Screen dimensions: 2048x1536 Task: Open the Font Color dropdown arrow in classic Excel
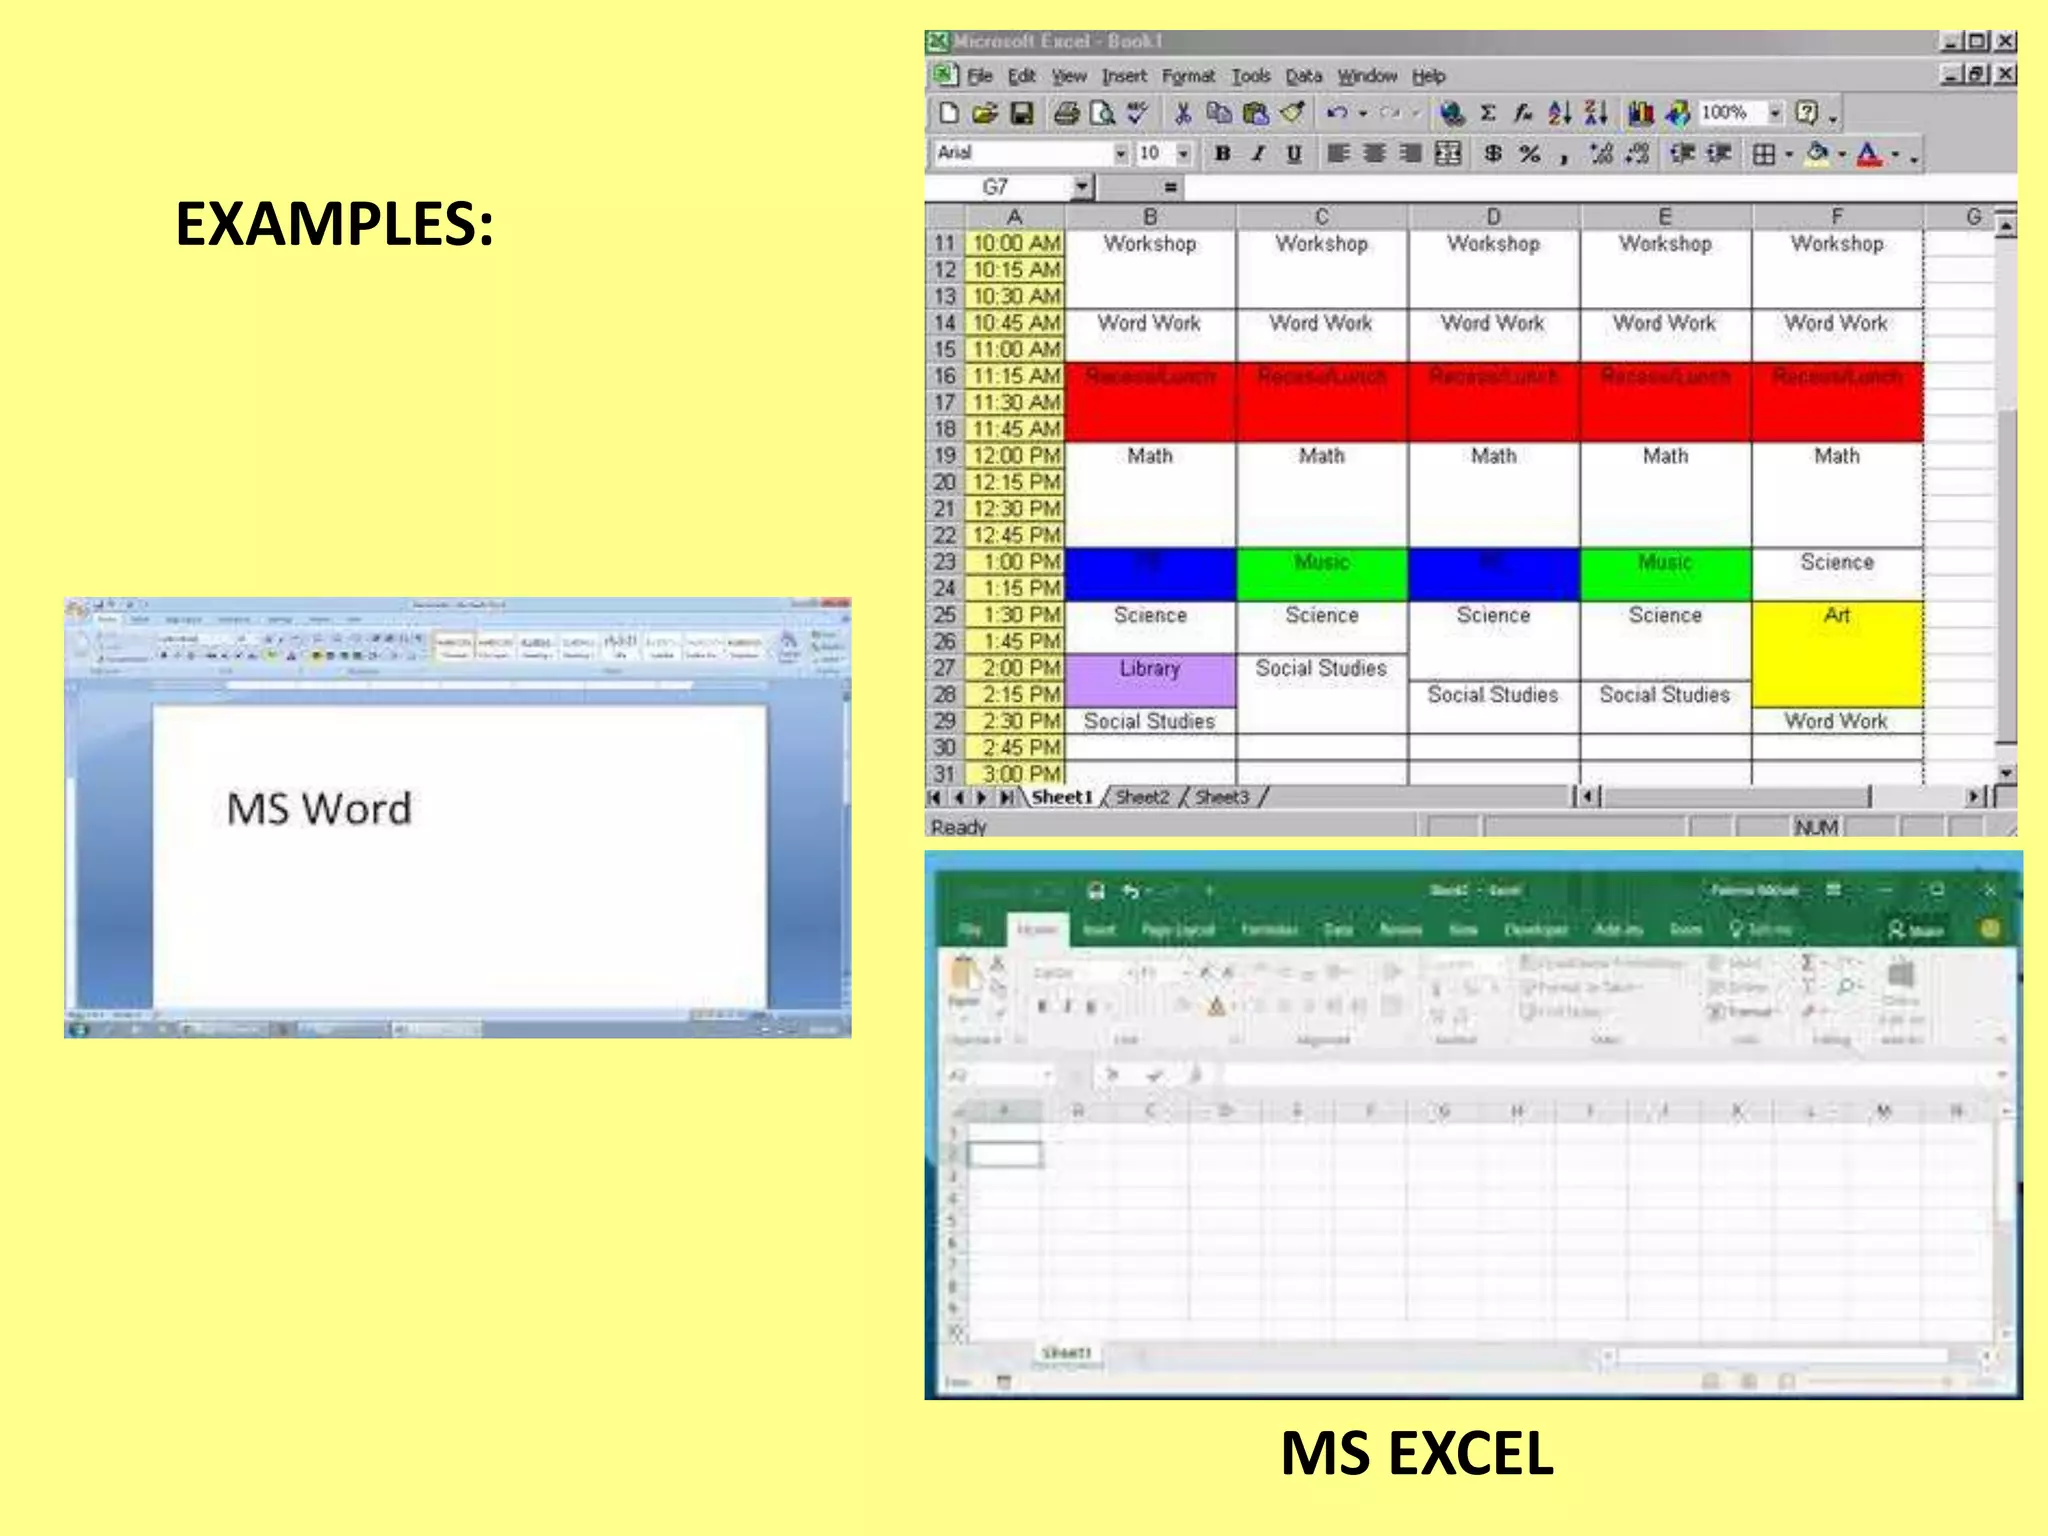[x=1895, y=154]
